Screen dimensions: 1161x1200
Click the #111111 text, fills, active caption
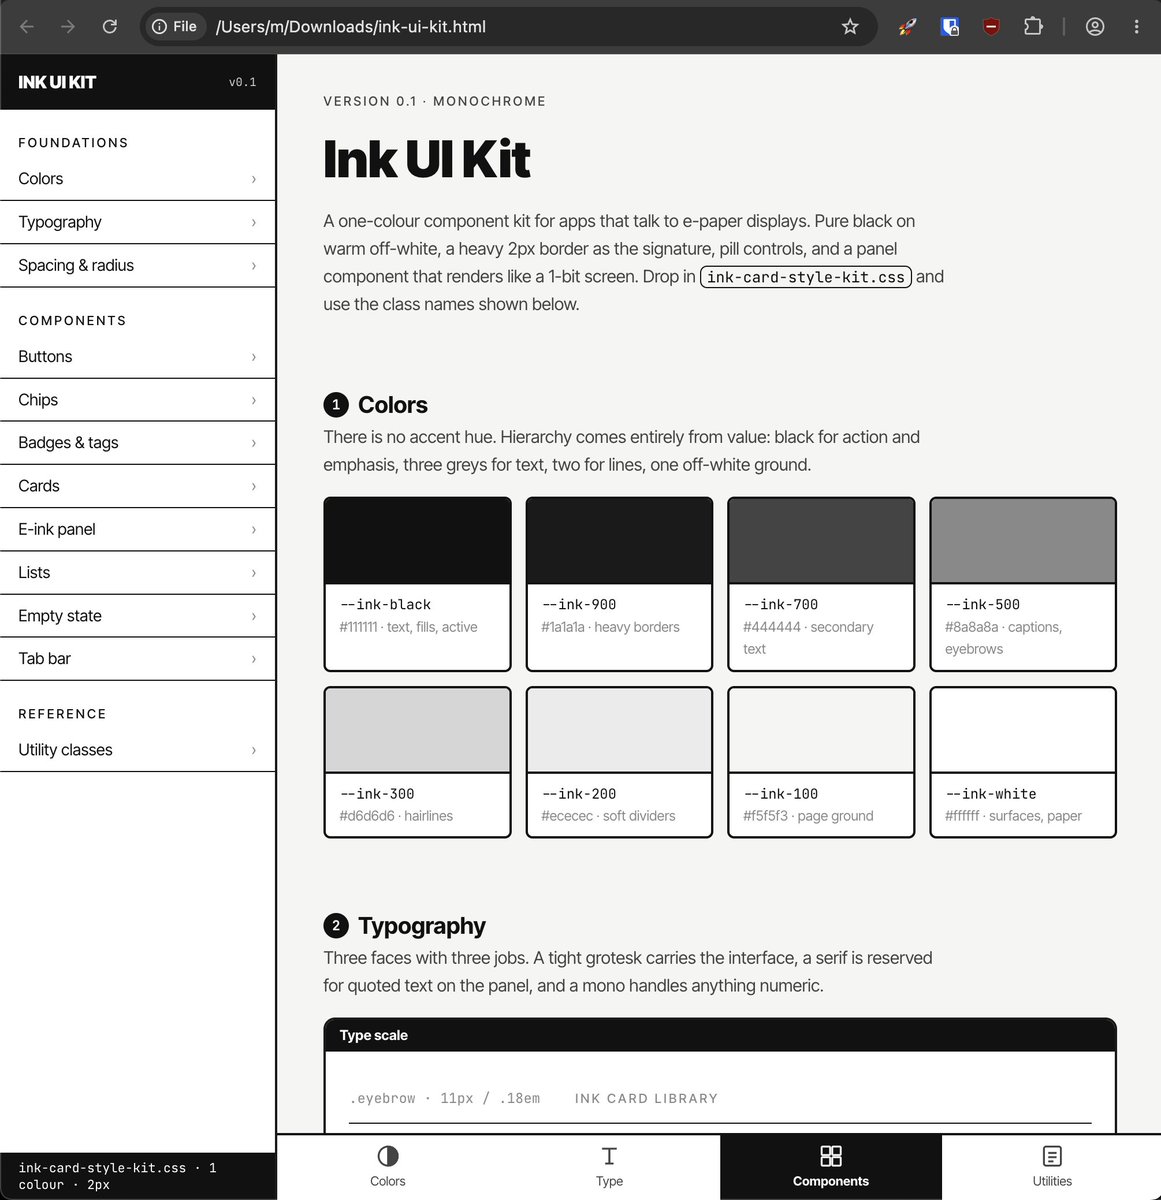coord(408,627)
